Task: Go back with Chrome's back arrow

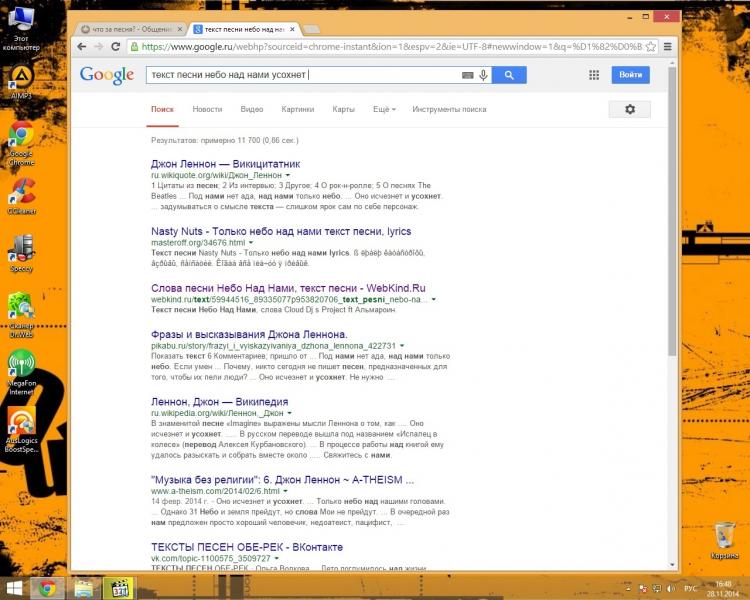Action: [82, 46]
